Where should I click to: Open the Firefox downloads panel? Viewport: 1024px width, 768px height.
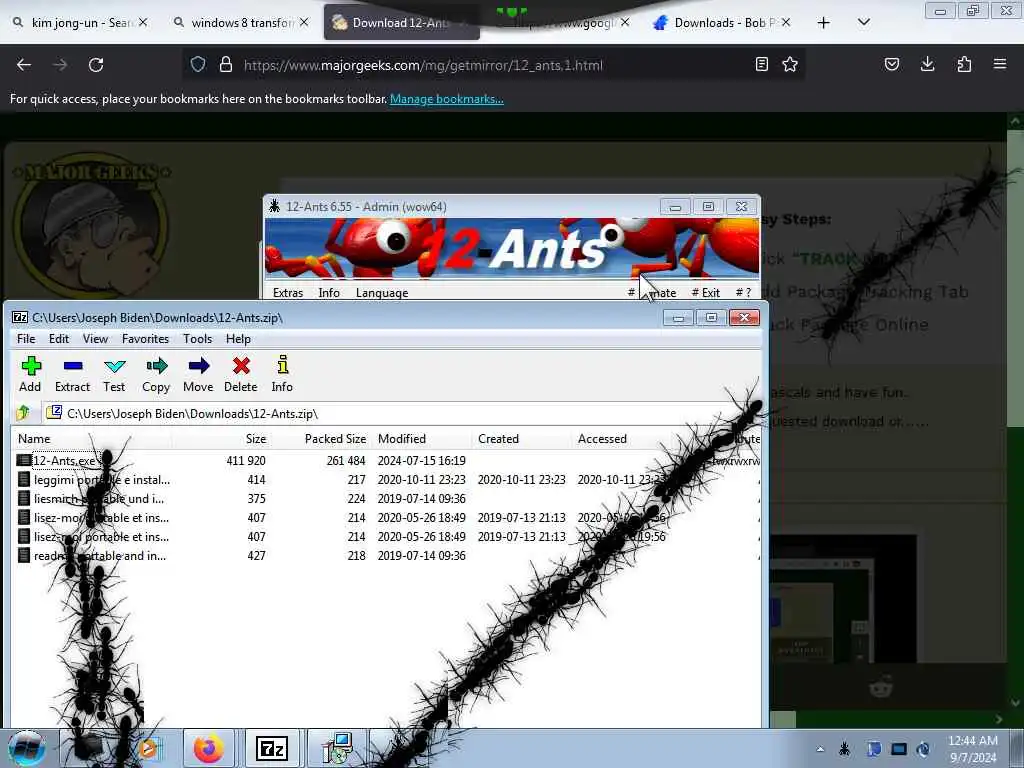[927, 64]
